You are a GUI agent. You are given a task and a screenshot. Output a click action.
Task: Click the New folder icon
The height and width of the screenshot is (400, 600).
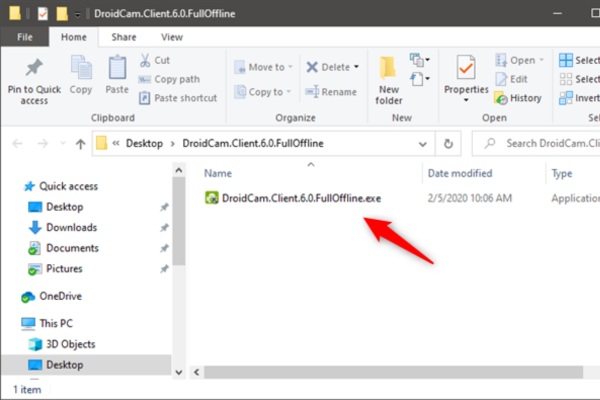[388, 68]
